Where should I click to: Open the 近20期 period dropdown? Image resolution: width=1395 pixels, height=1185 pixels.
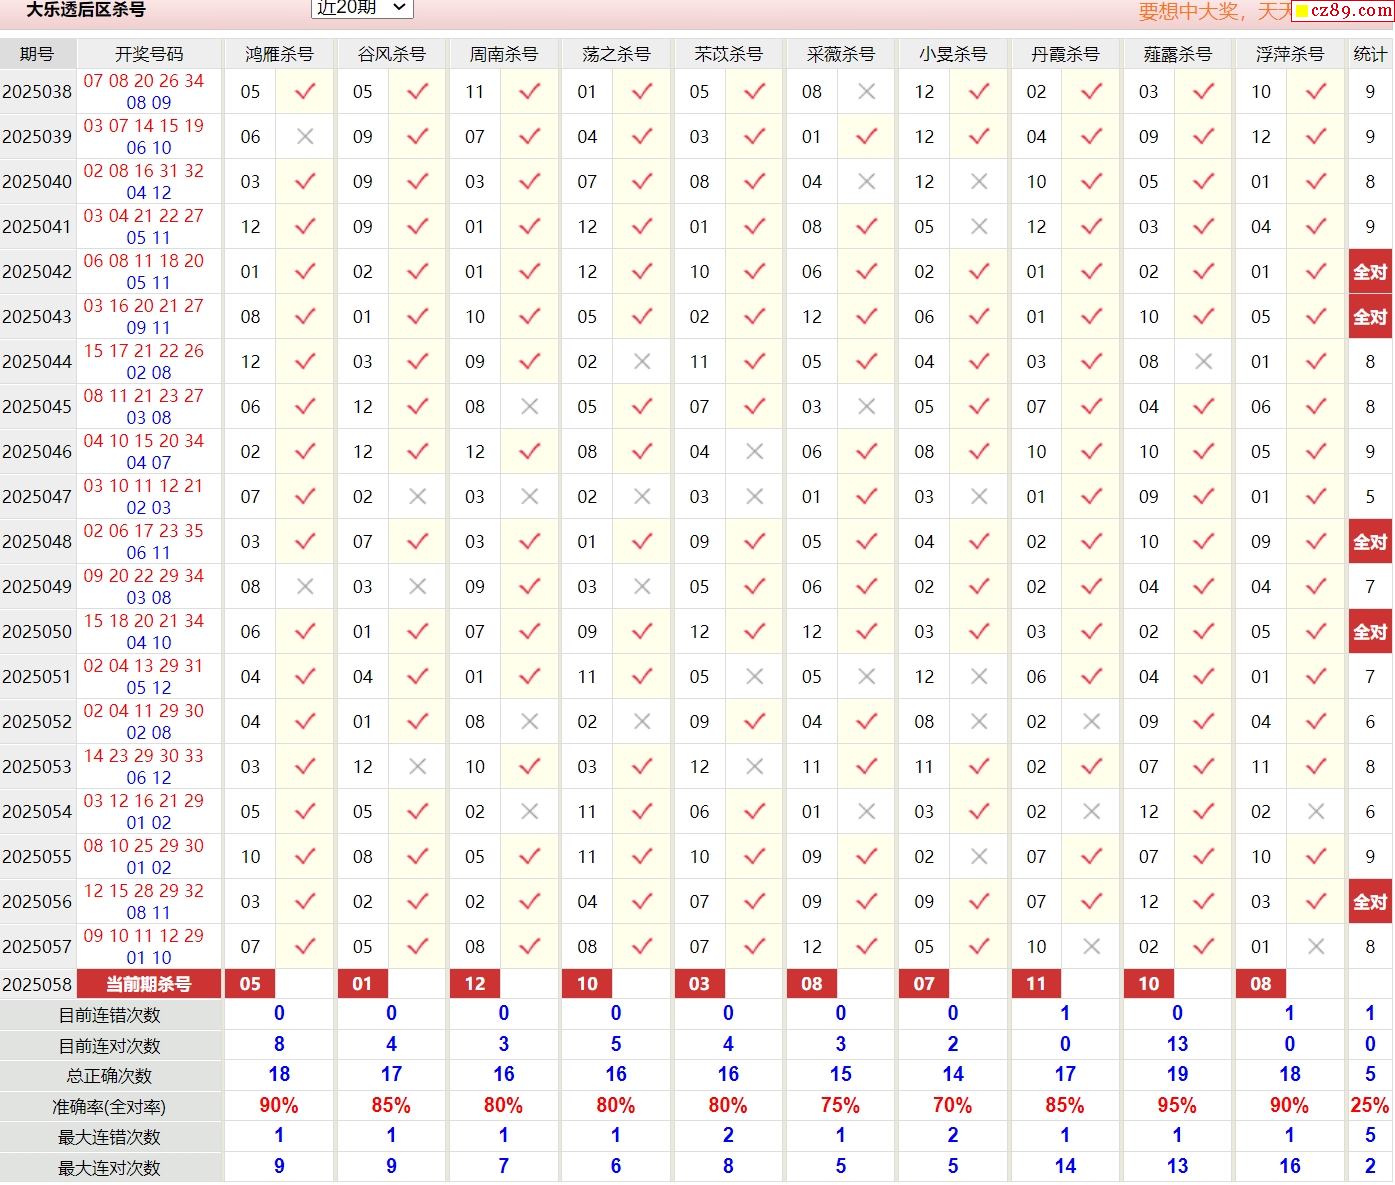coord(362,8)
